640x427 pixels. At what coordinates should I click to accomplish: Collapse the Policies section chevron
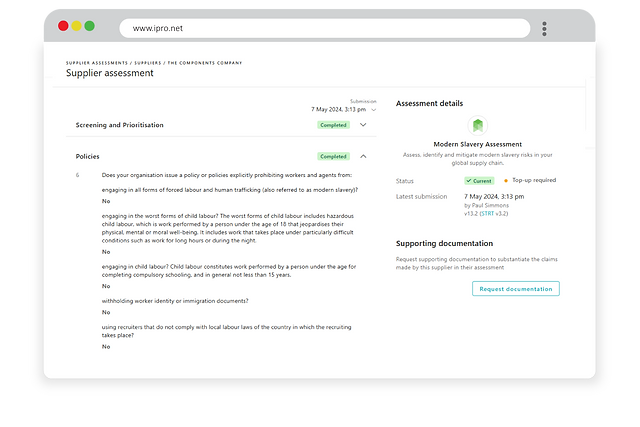(x=363, y=156)
